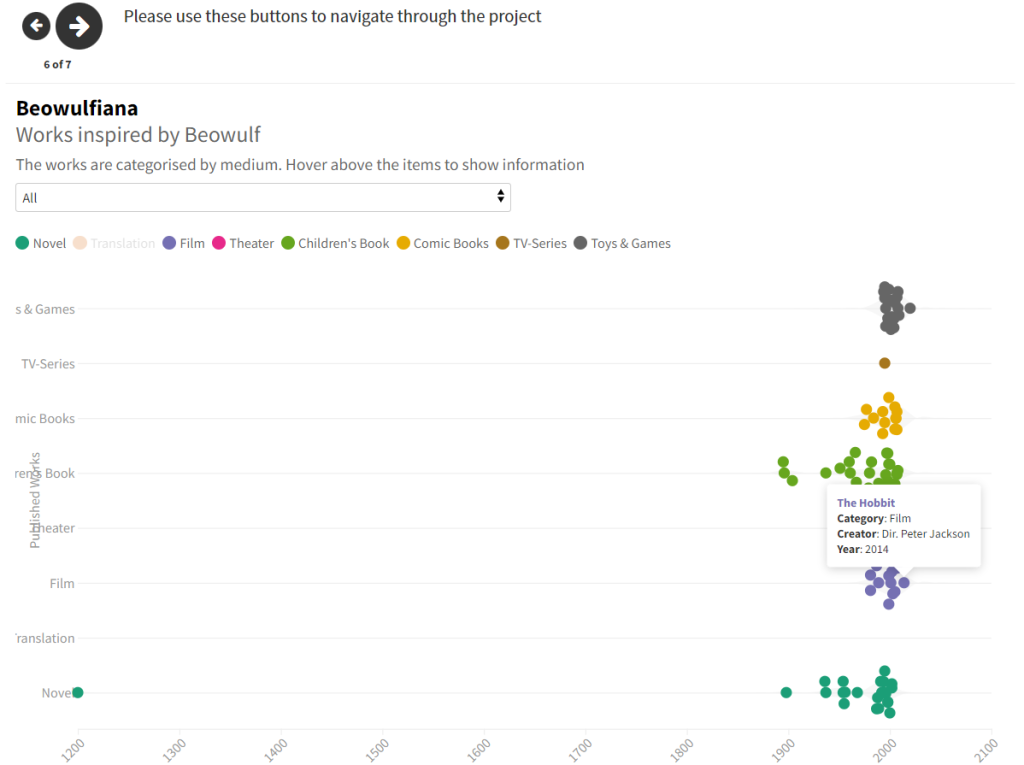The height and width of the screenshot is (765, 1024).
Task: Click the next slide arrow button
Action: point(79,26)
